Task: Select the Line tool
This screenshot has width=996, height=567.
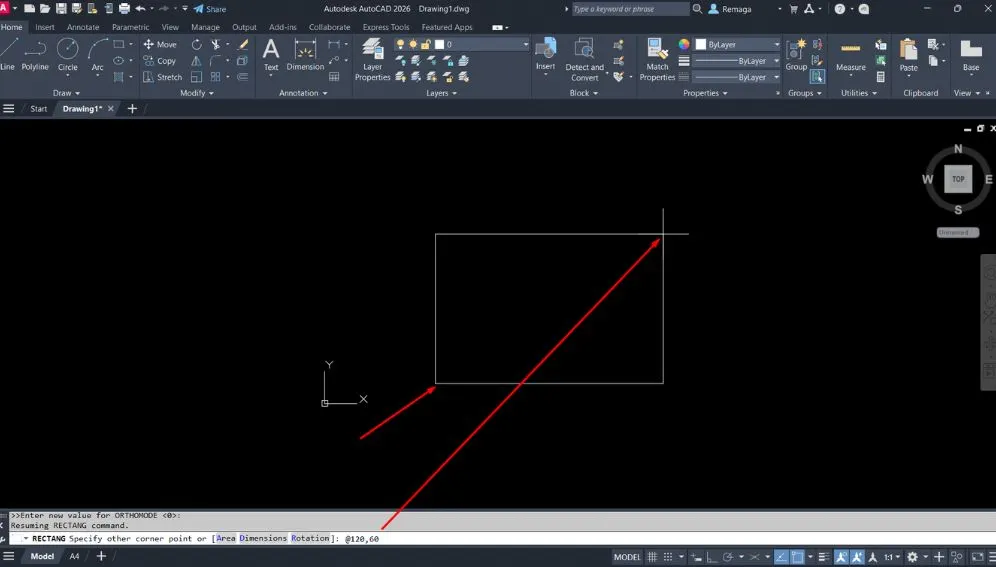Action: [x=8, y=54]
